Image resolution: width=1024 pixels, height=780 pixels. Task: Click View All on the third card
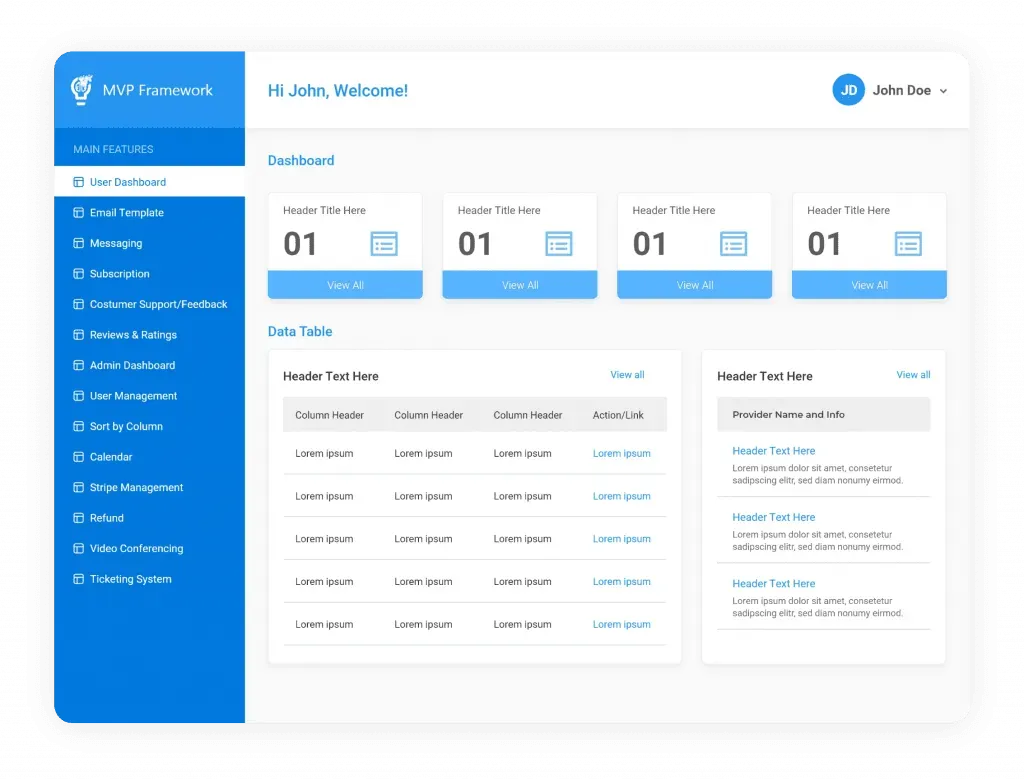coord(694,285)
